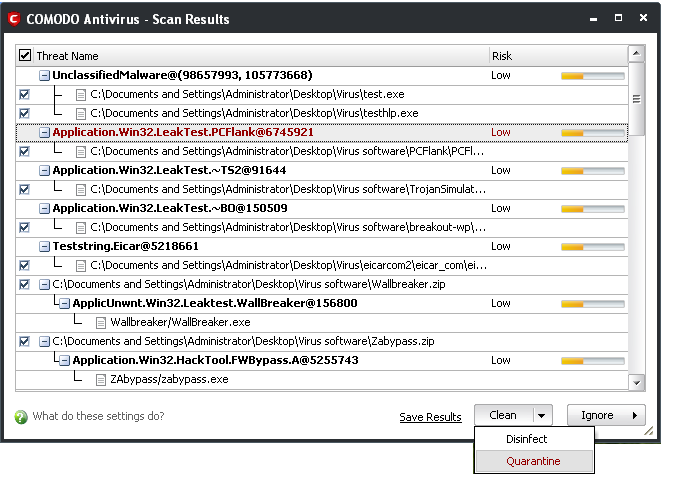Viewport: 680px width, 477px height.
Task: Click file icon beside TrojanSimulat path row
Action: [x=80, y=190]
